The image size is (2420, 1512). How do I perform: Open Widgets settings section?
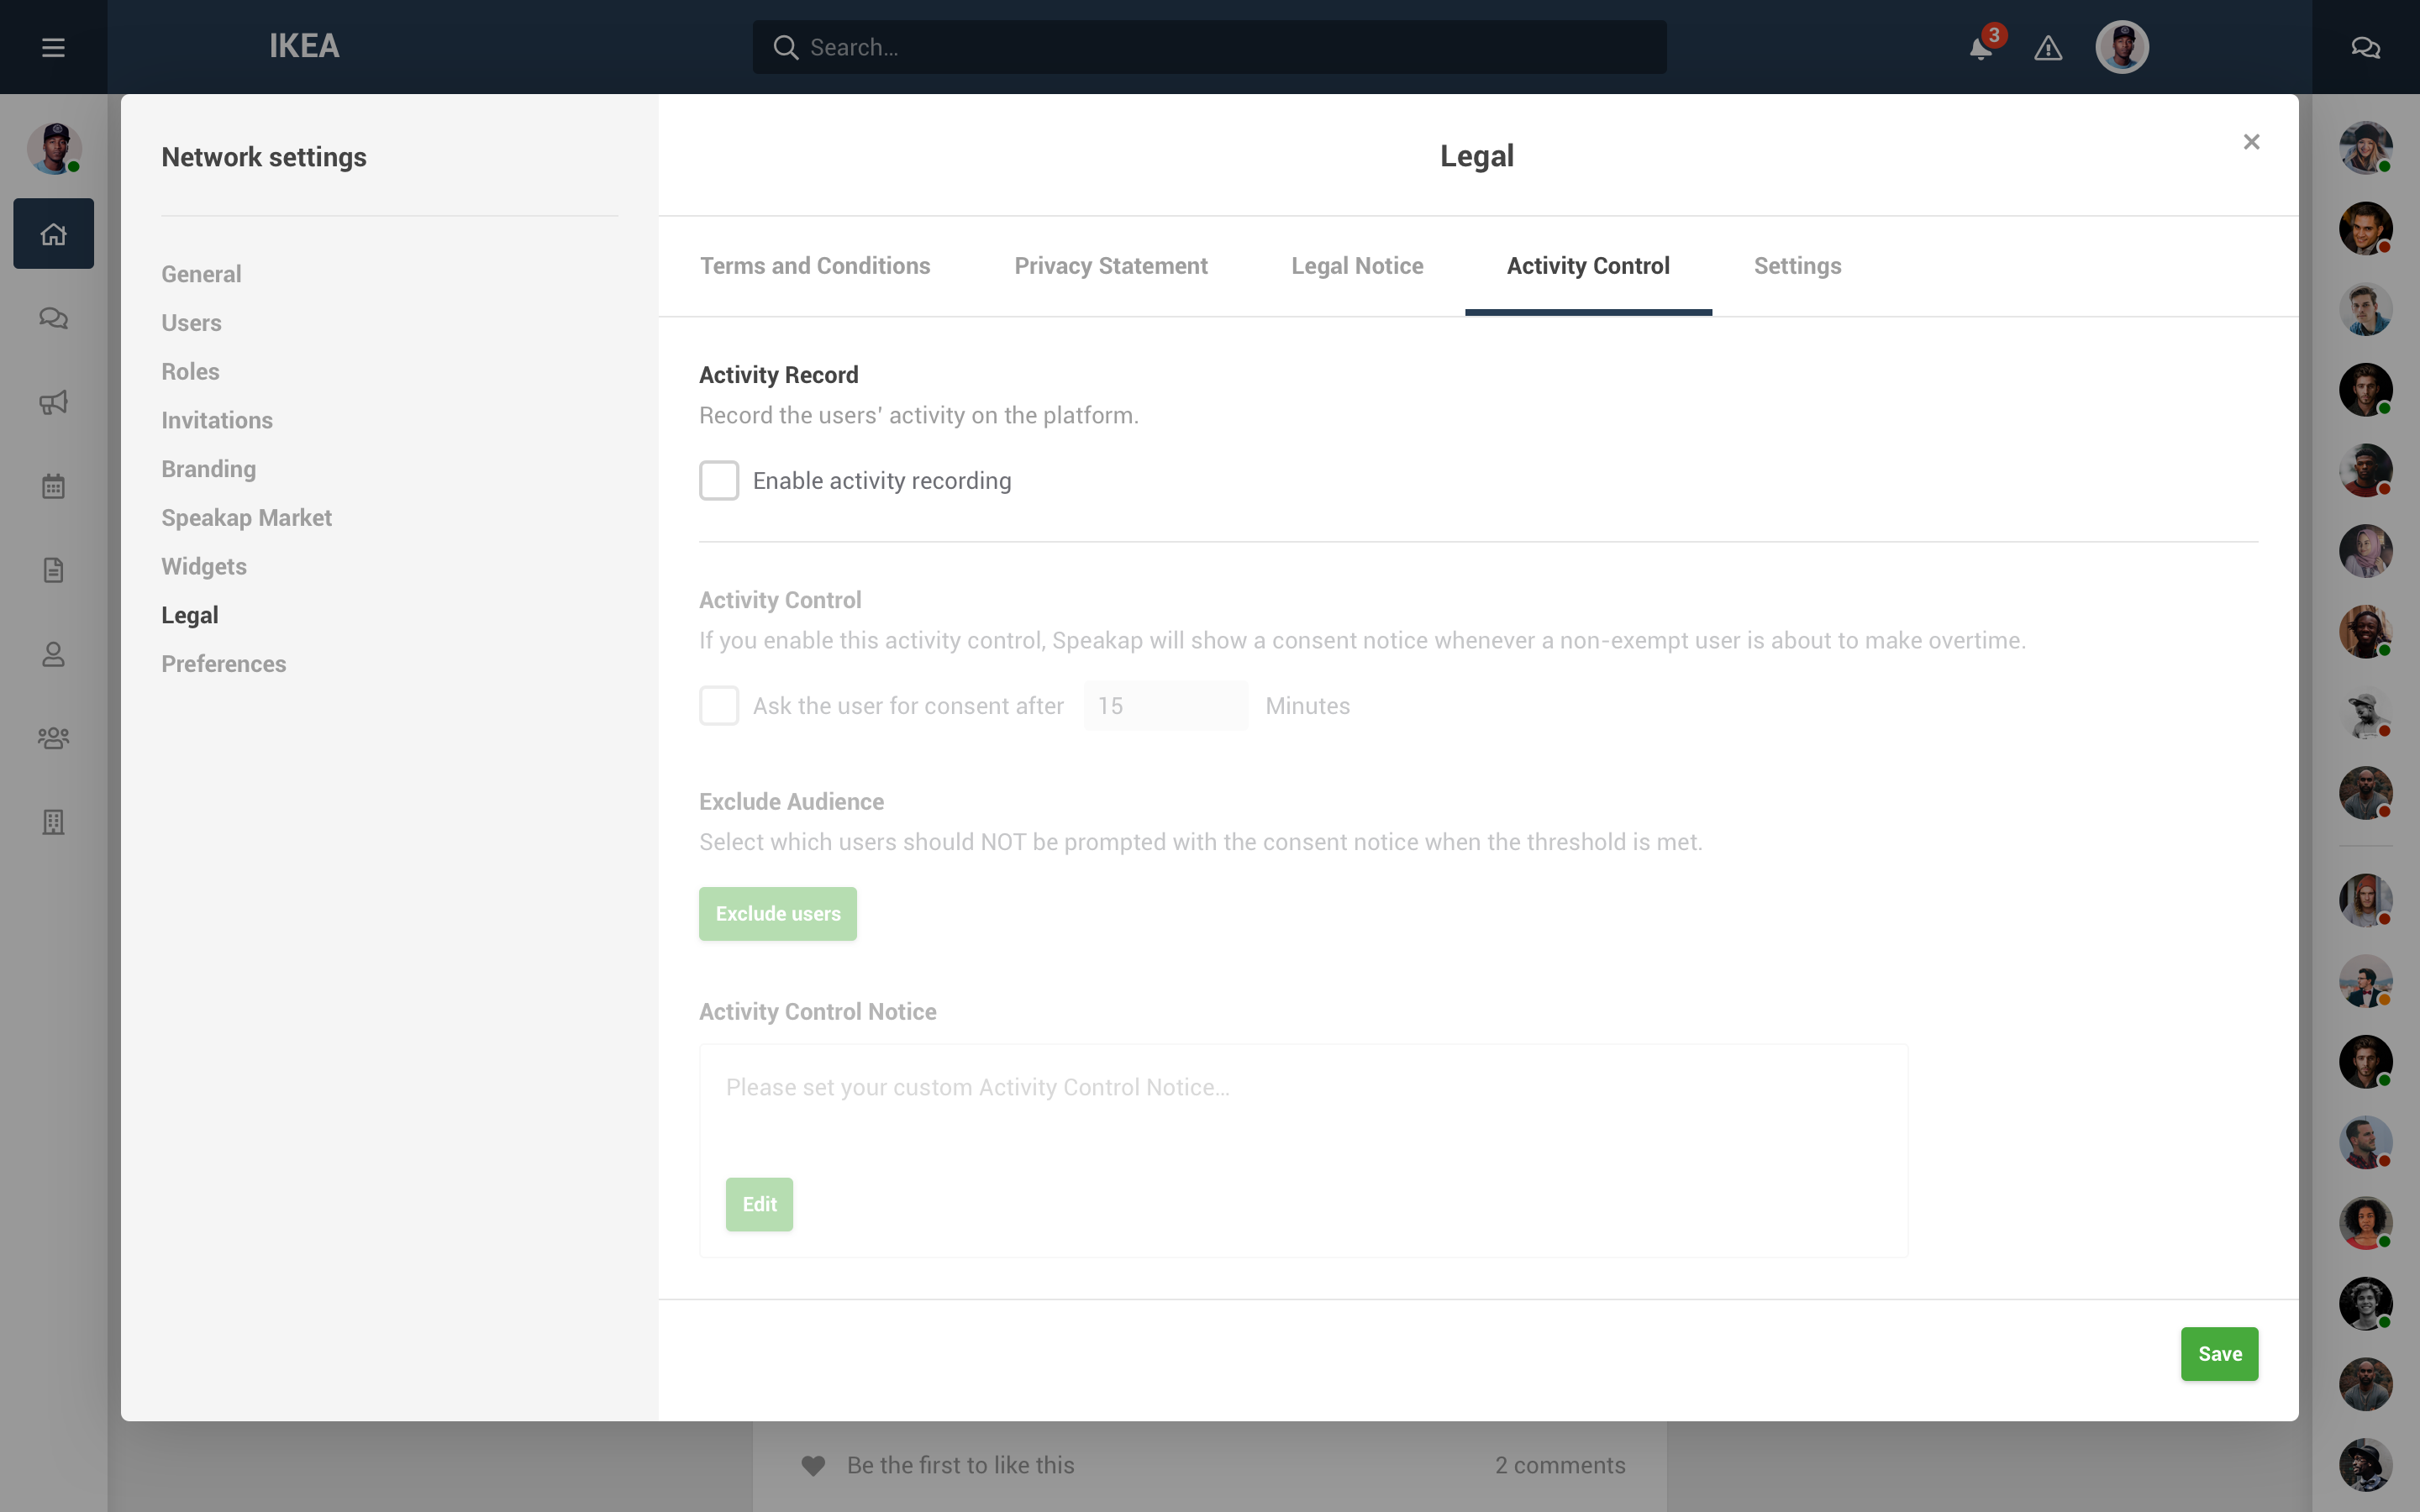[x=204, y=566]
